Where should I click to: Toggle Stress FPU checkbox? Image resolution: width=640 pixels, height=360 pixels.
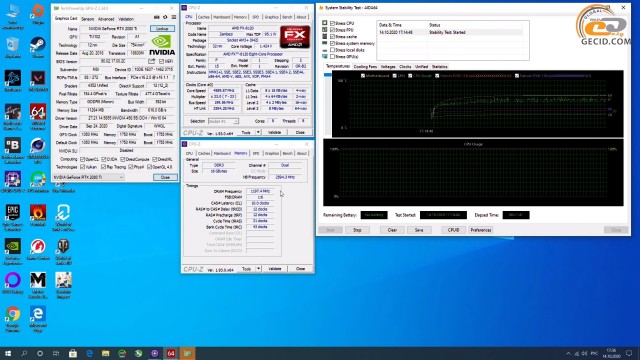[332, 30]
